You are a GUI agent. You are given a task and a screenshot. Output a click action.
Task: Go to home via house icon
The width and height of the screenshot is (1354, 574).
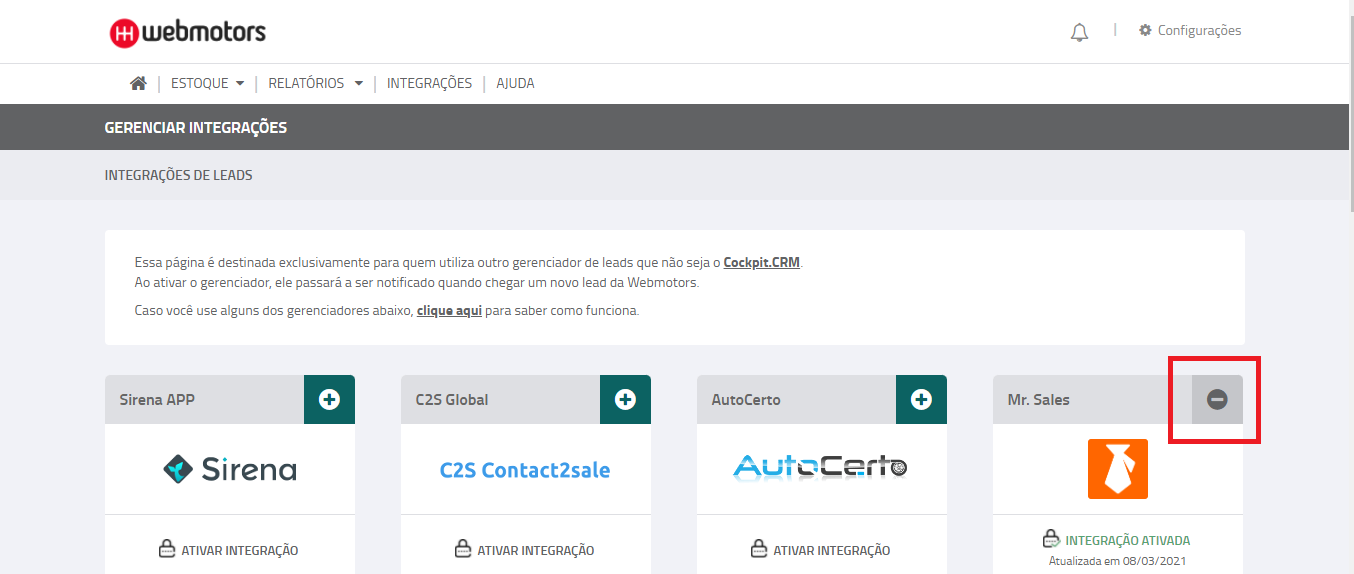tap(138, 83)
